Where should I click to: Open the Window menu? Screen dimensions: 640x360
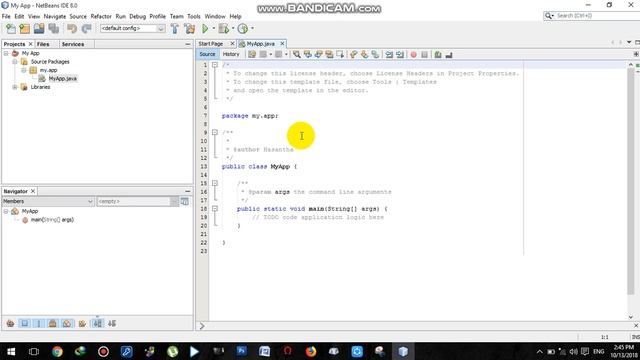click(x=215, y=16)
